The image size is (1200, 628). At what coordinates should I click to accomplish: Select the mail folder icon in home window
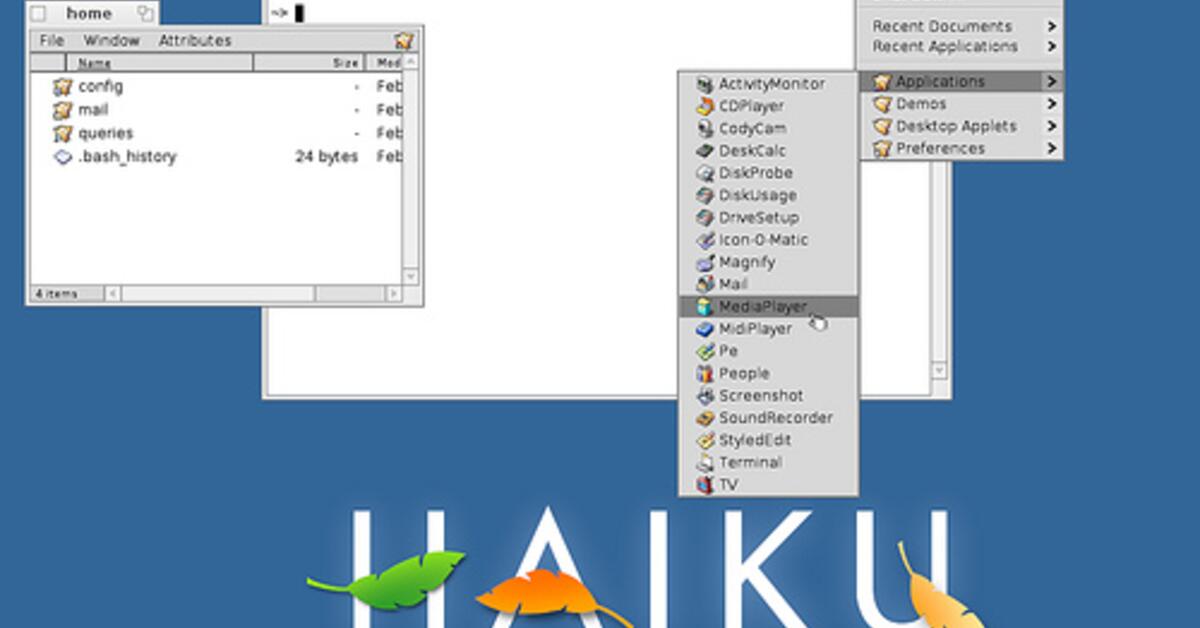63,110
